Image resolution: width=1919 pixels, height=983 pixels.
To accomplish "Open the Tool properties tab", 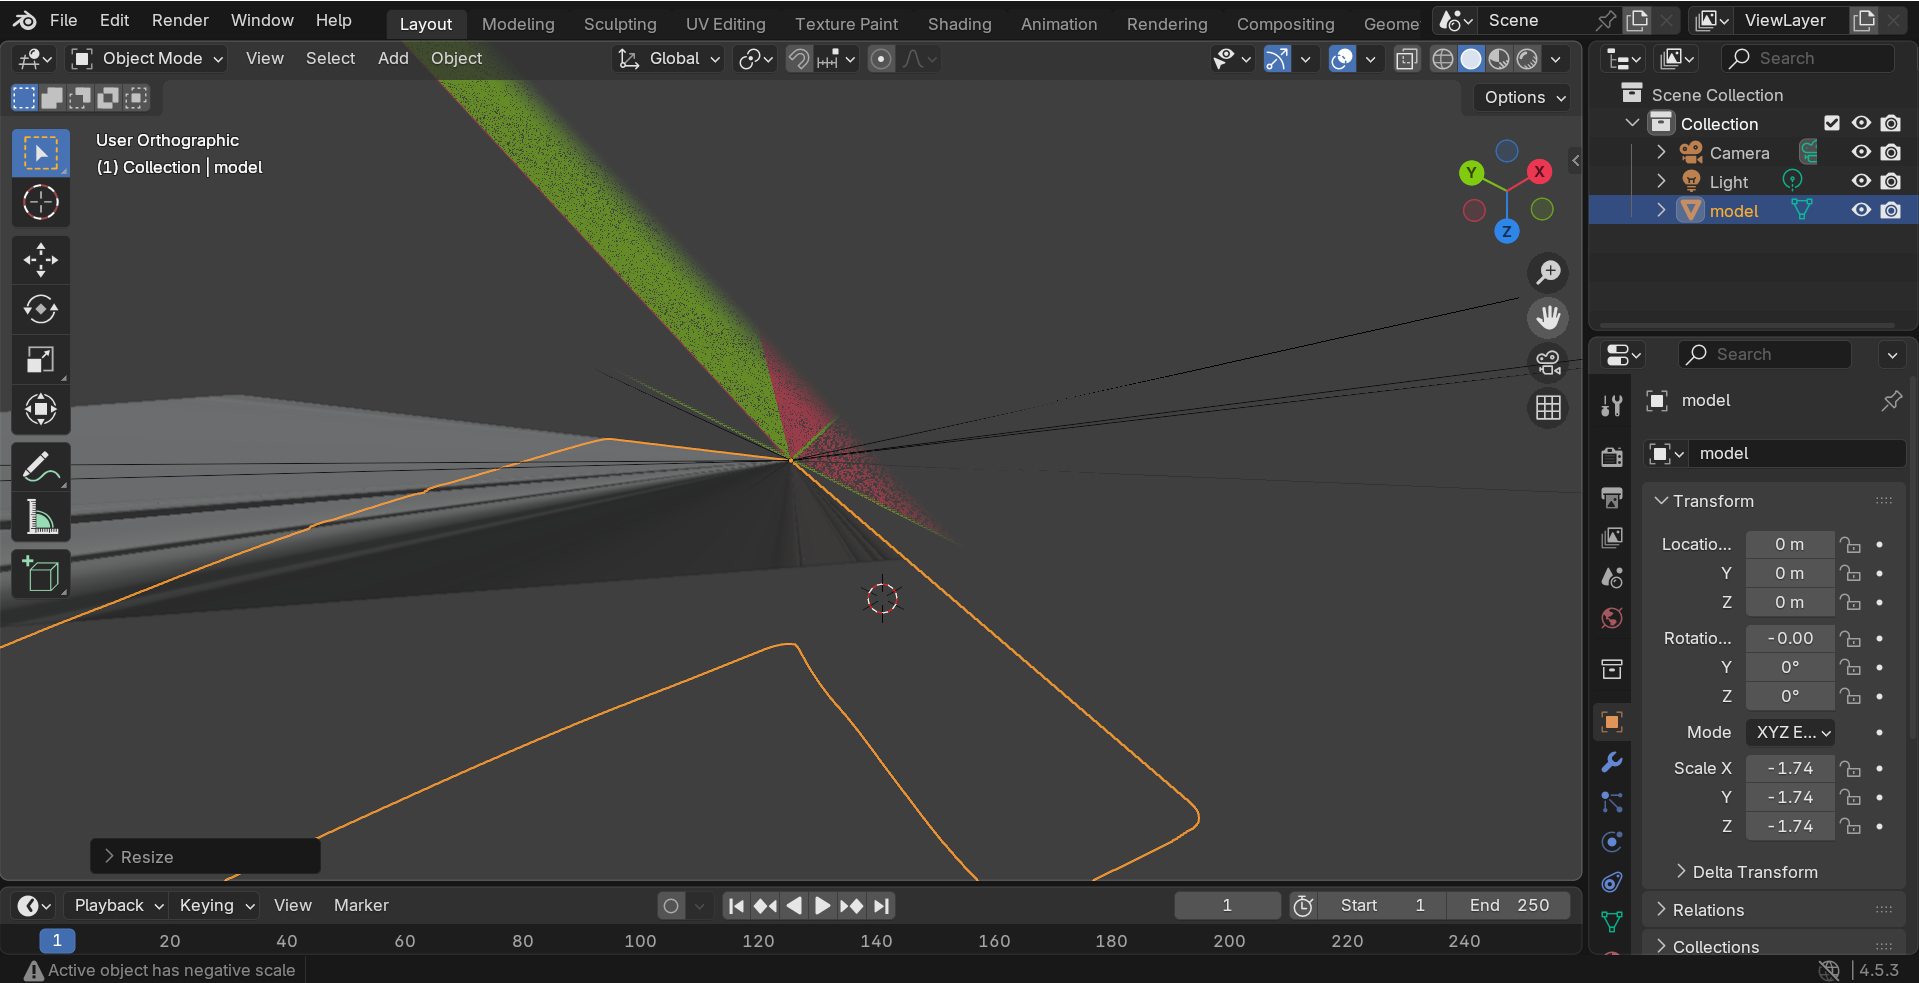I will click(x=1612, y=405).
